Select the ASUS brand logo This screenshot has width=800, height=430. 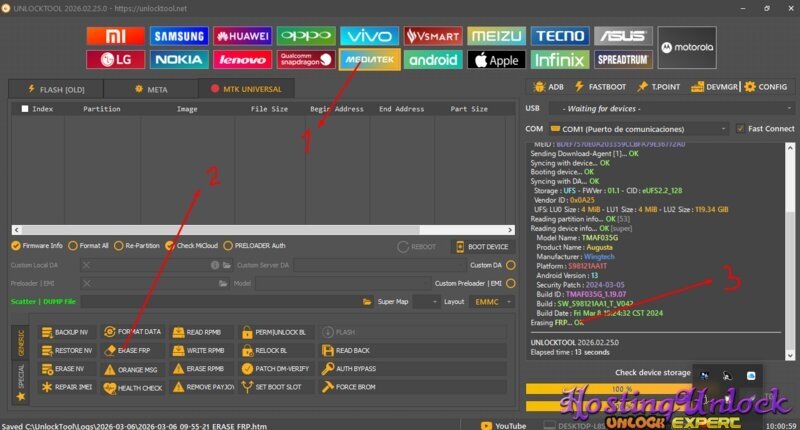623,36
